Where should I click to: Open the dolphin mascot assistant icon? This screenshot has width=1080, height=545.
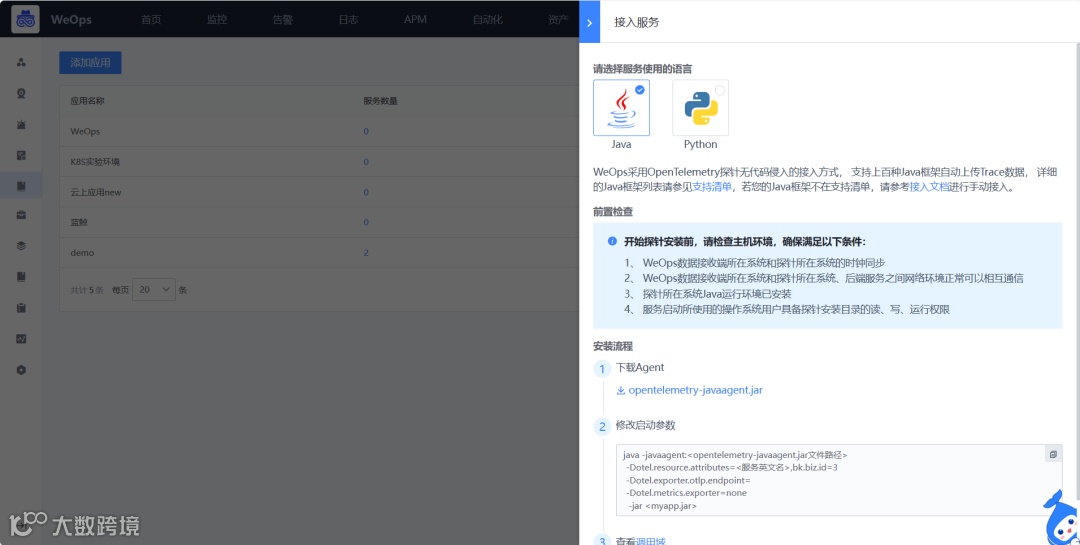tap(1061, 518)
